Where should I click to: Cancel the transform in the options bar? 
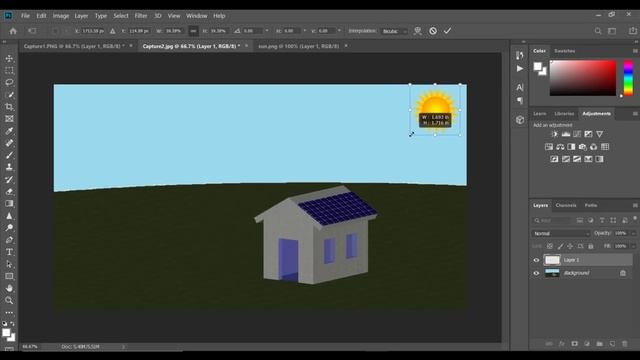pyautogui.click(x=433, y=31)
